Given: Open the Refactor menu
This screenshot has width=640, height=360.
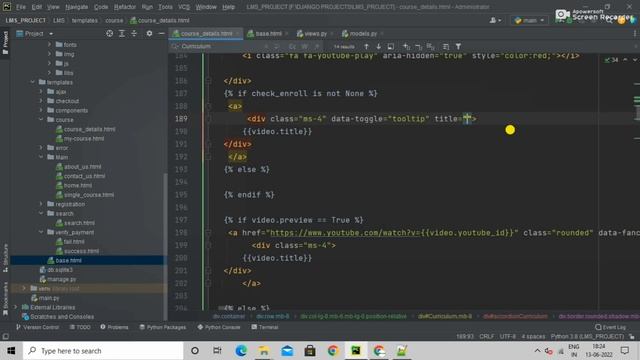Looking at the screenshot, I should tap(124, 7).
